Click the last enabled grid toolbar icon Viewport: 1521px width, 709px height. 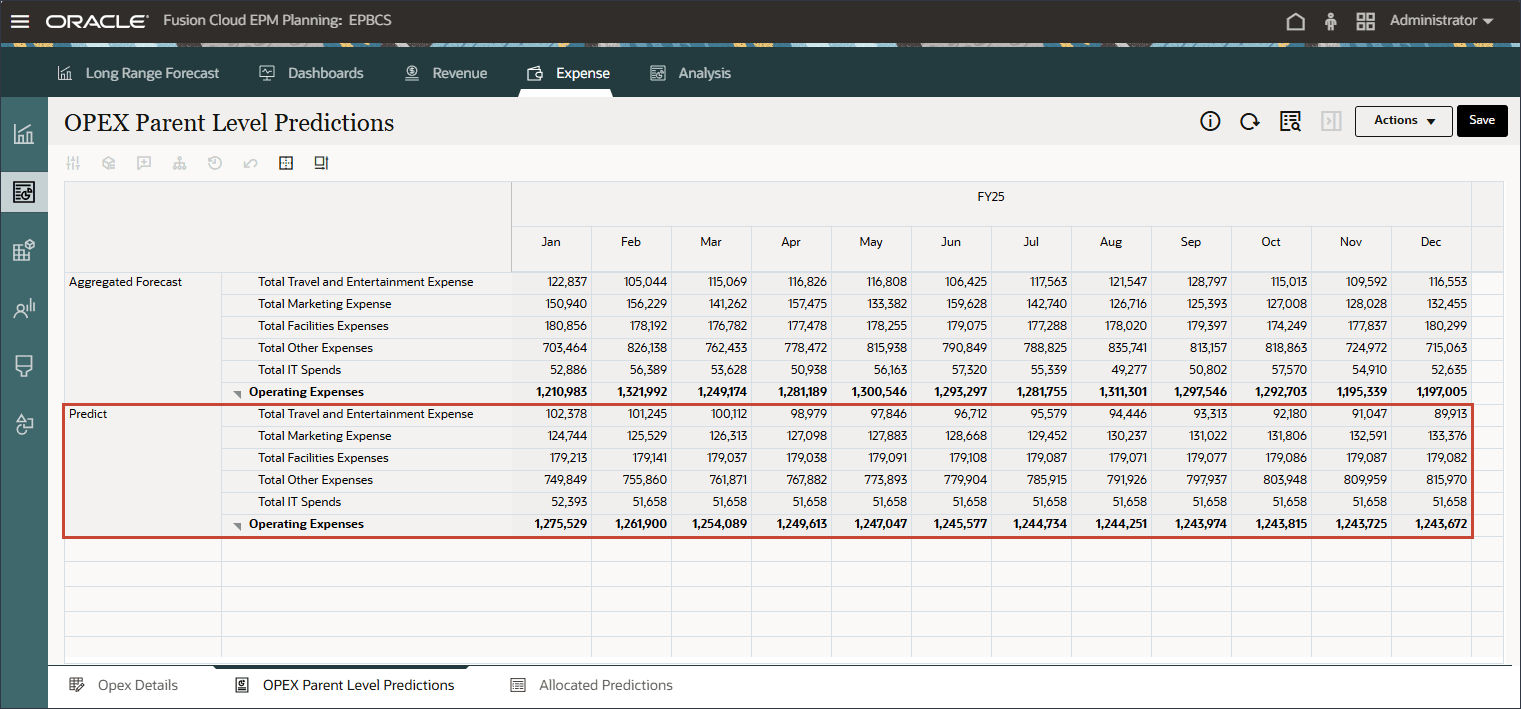pos(321,163)
